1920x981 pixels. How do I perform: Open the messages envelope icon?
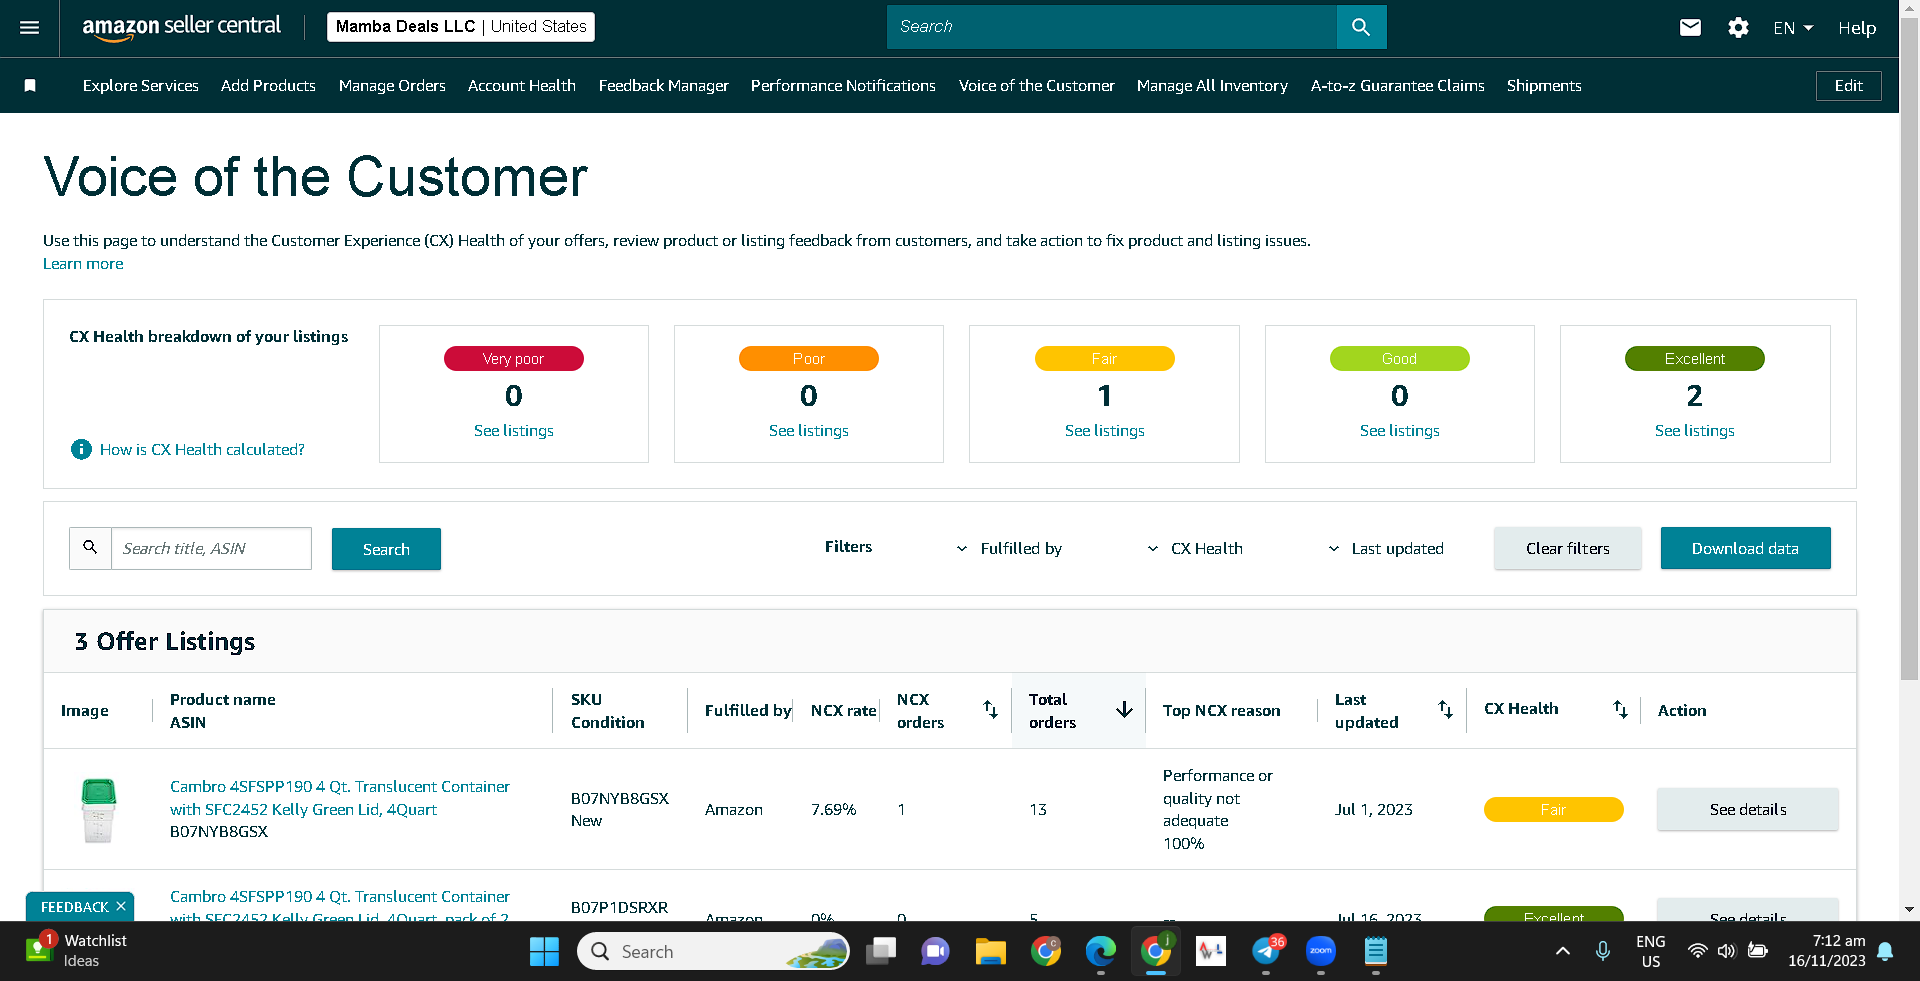pos(1690,28)
